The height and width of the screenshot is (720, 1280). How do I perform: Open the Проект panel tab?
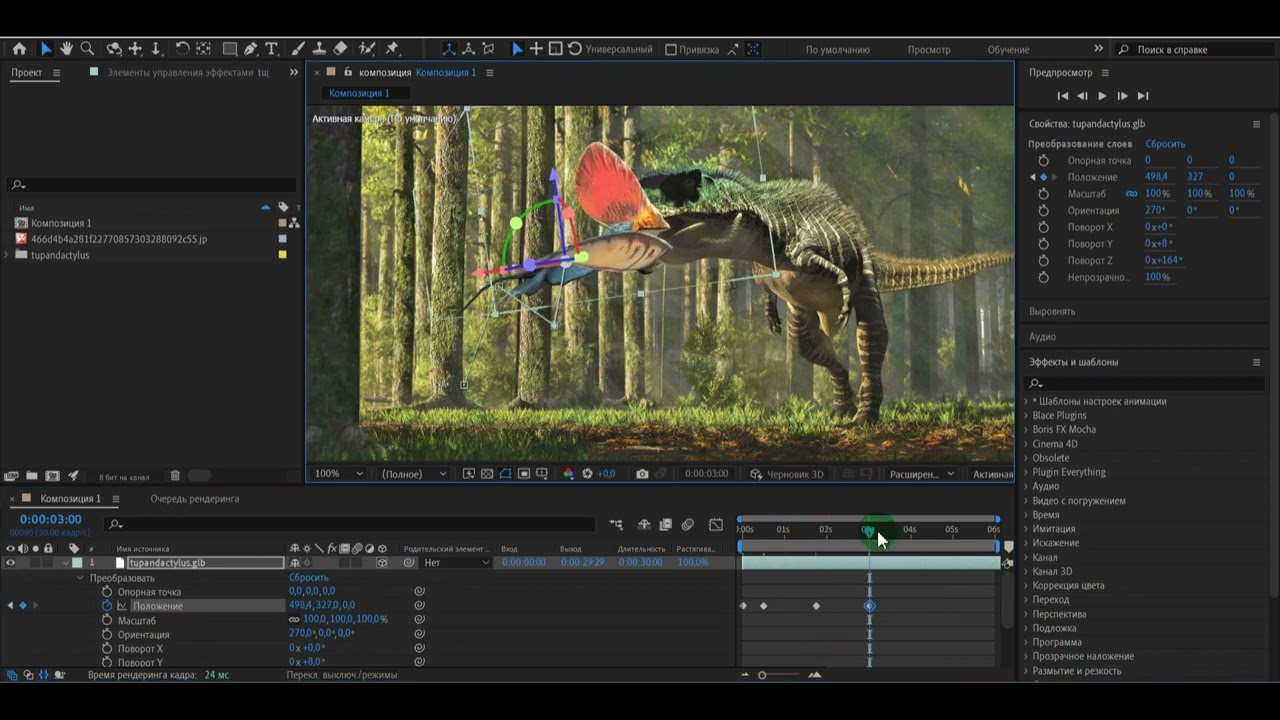click(x=27, y=72)
